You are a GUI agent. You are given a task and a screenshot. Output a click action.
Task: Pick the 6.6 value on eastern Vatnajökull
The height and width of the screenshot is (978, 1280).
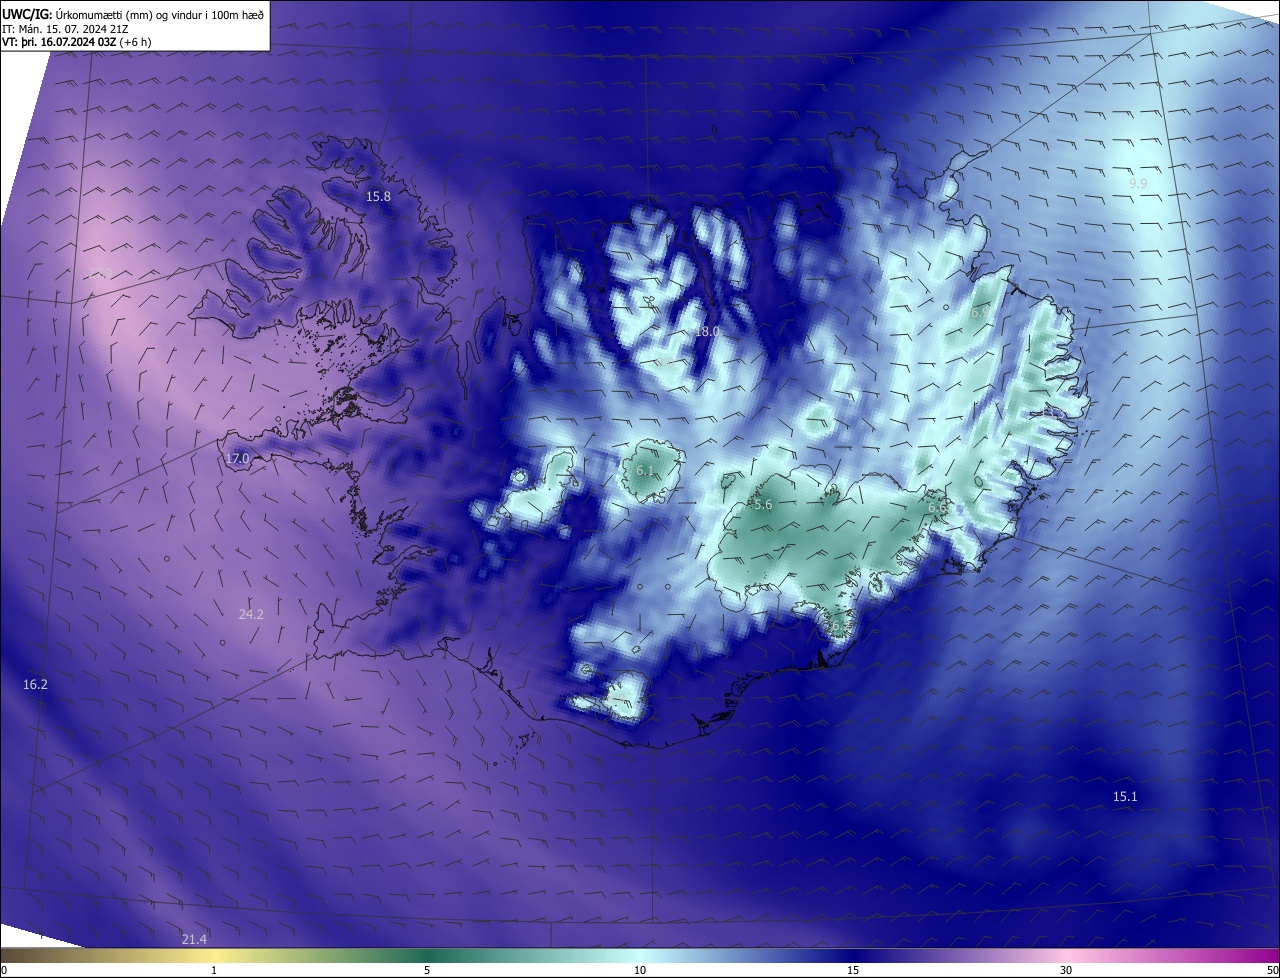(937, 508)
